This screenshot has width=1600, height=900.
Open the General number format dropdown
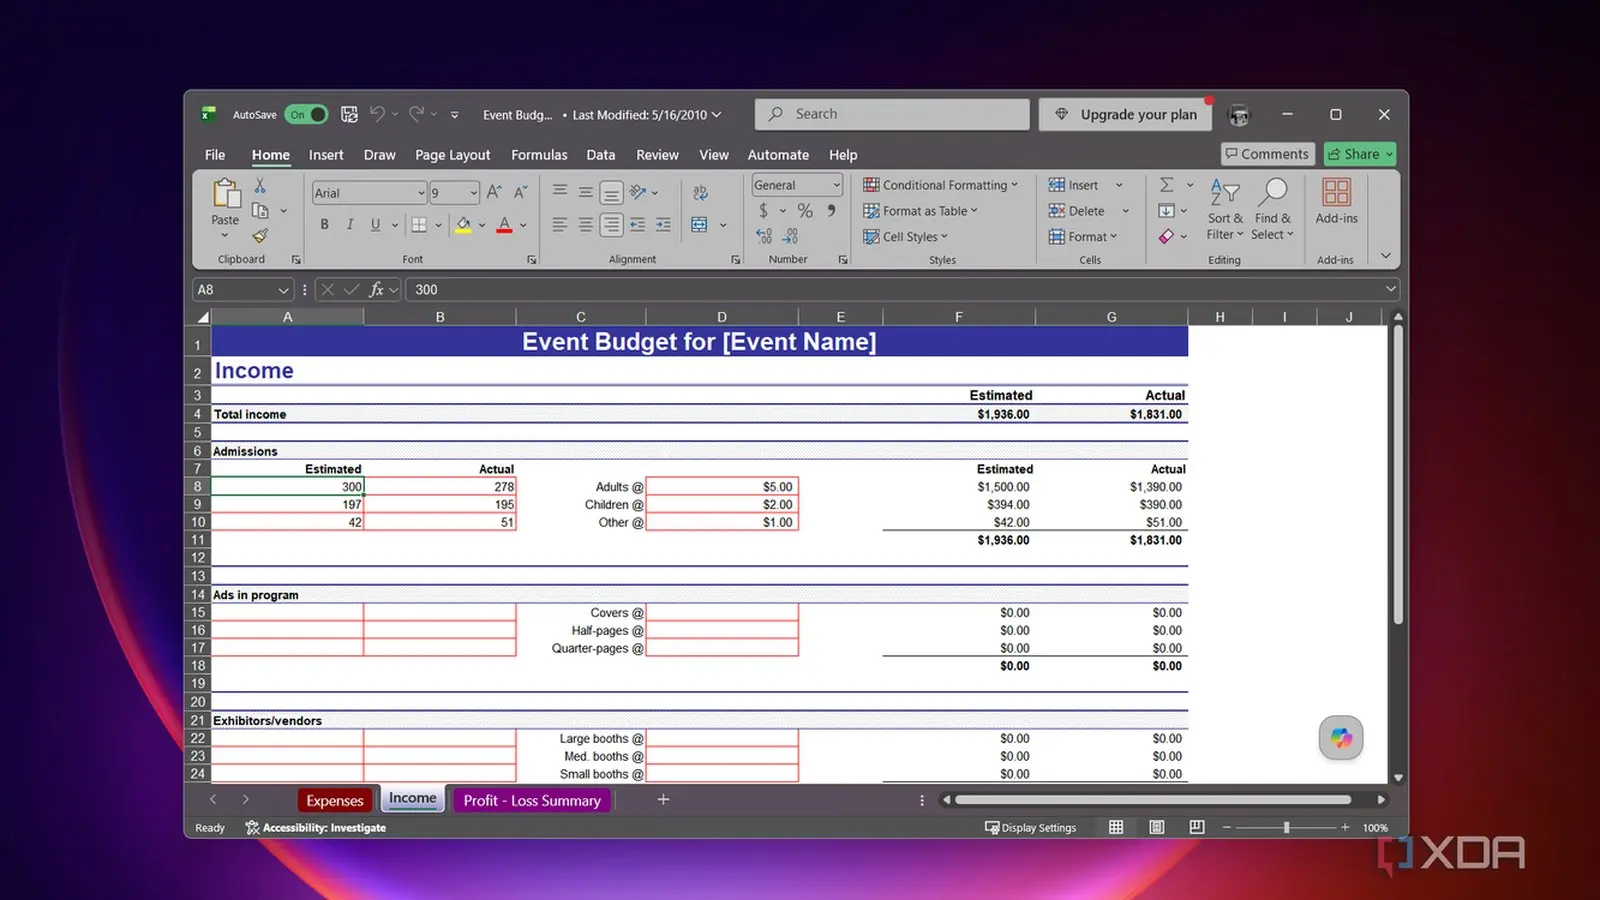(837, 185)
